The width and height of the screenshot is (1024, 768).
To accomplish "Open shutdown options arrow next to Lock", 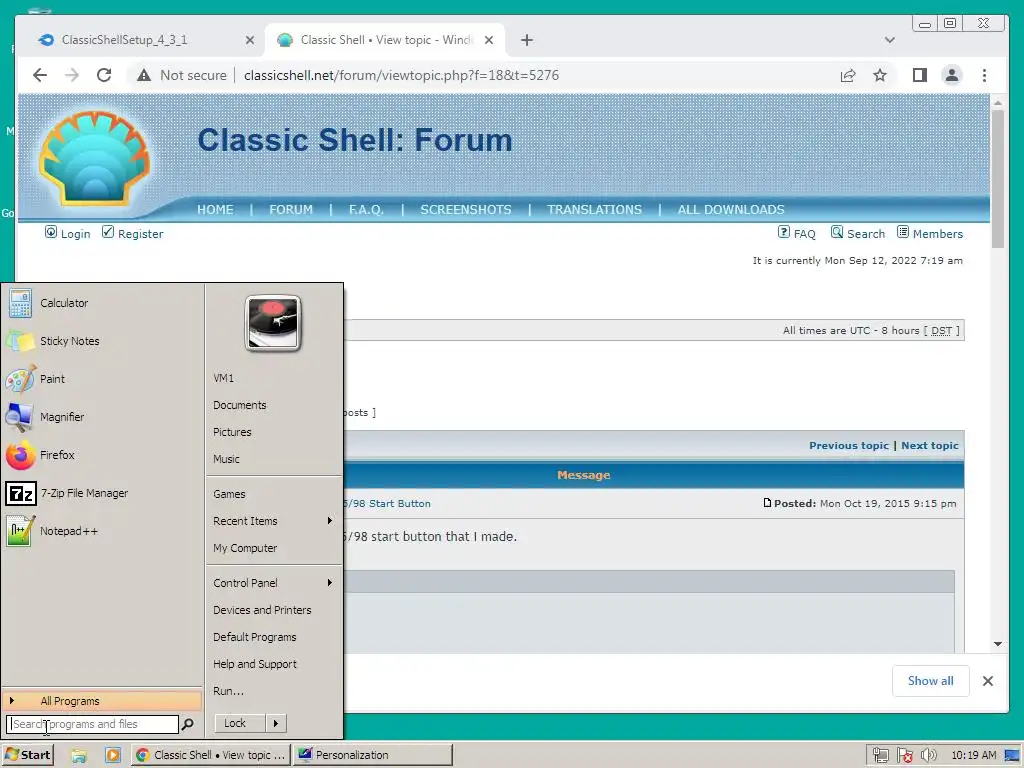I will click(276, 723).
